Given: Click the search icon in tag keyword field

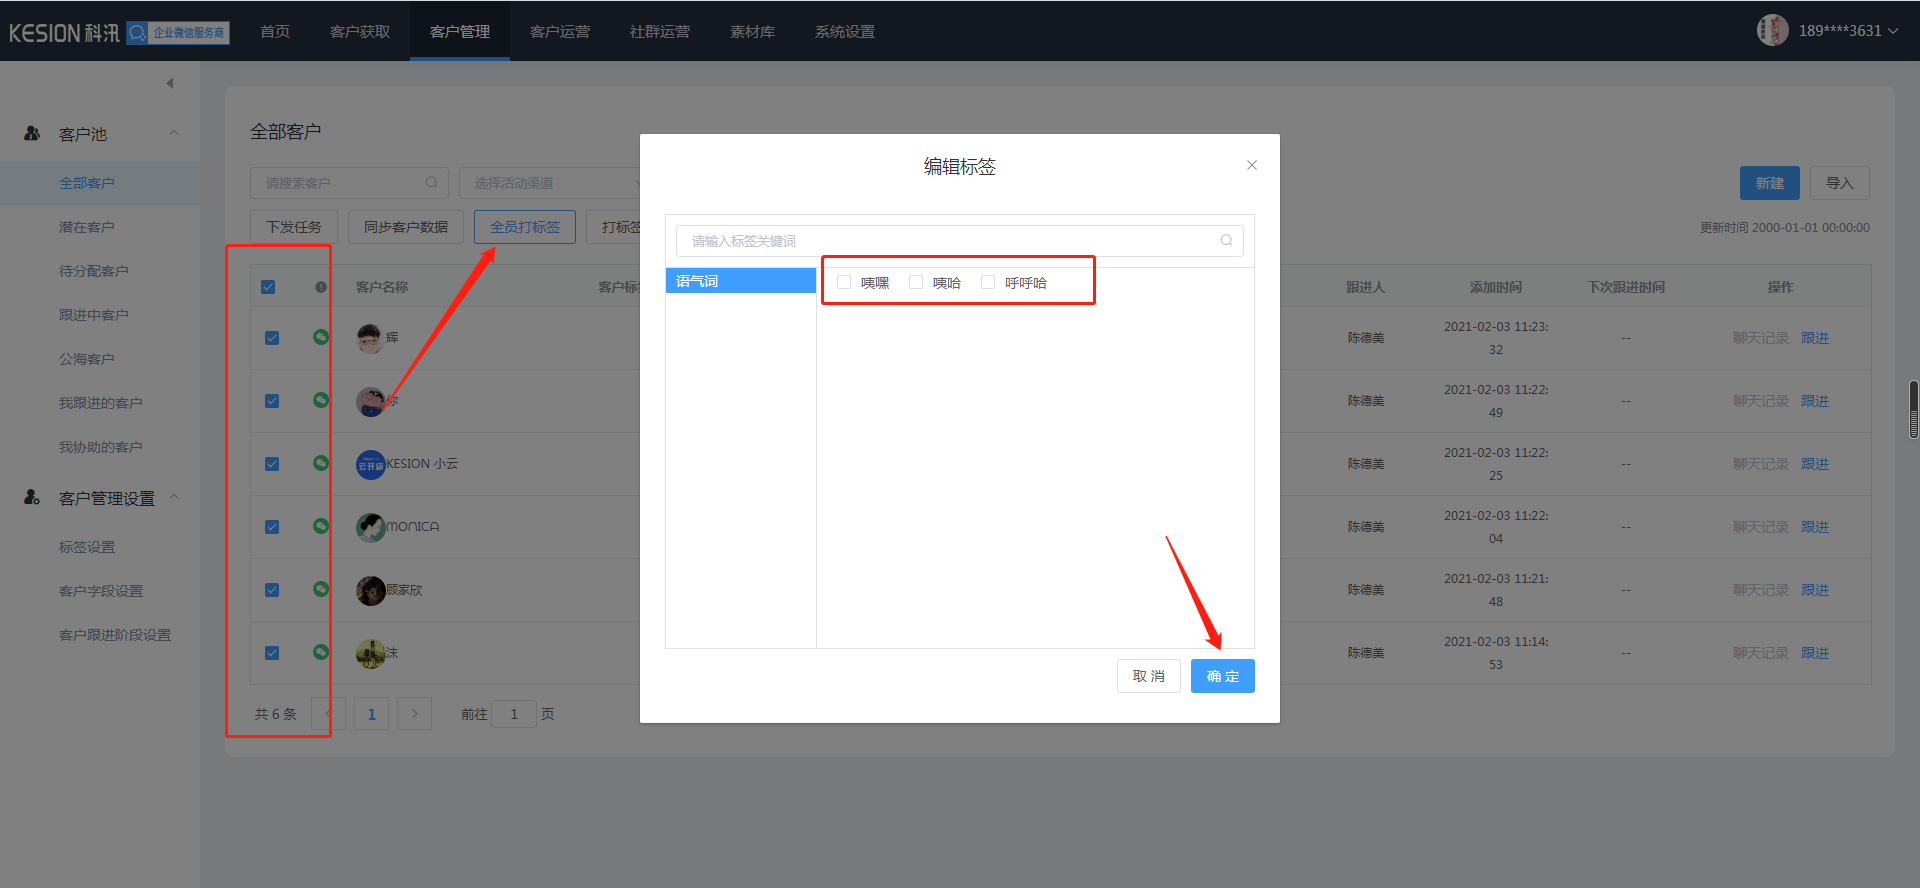Looking at the screenshot, I should coord(1226,241).
